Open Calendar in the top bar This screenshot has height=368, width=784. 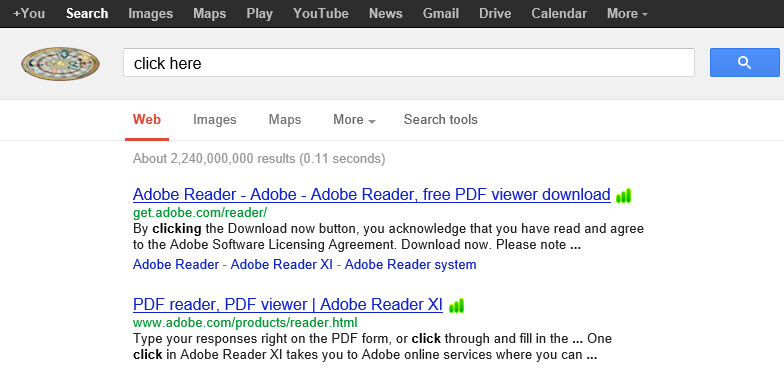pyautogui.click(x=559, y=14)
